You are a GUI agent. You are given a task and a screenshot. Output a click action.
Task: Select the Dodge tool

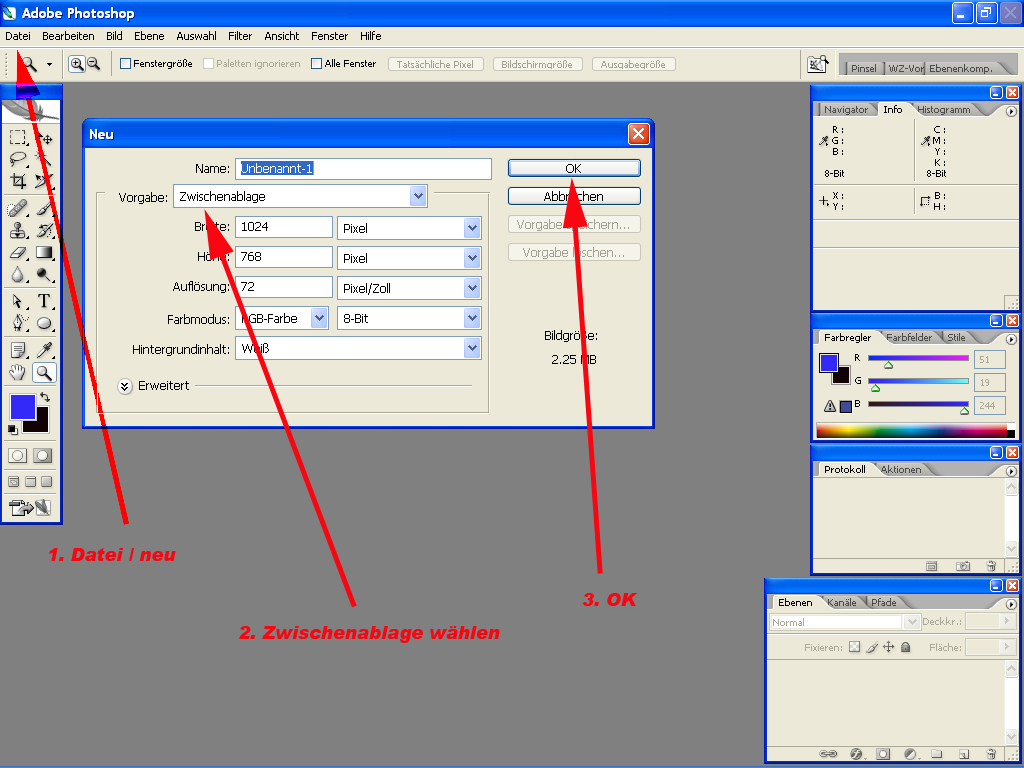point(44,274)
